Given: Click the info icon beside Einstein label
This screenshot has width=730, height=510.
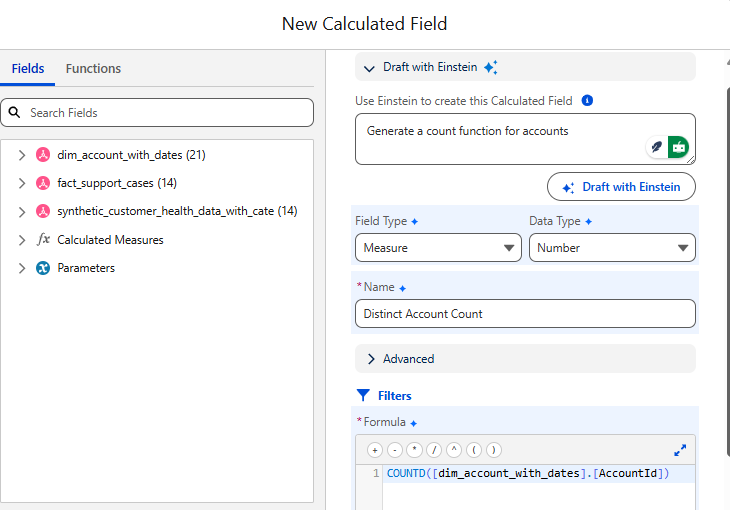Looking at the screenshot, I should click(588, 101).
